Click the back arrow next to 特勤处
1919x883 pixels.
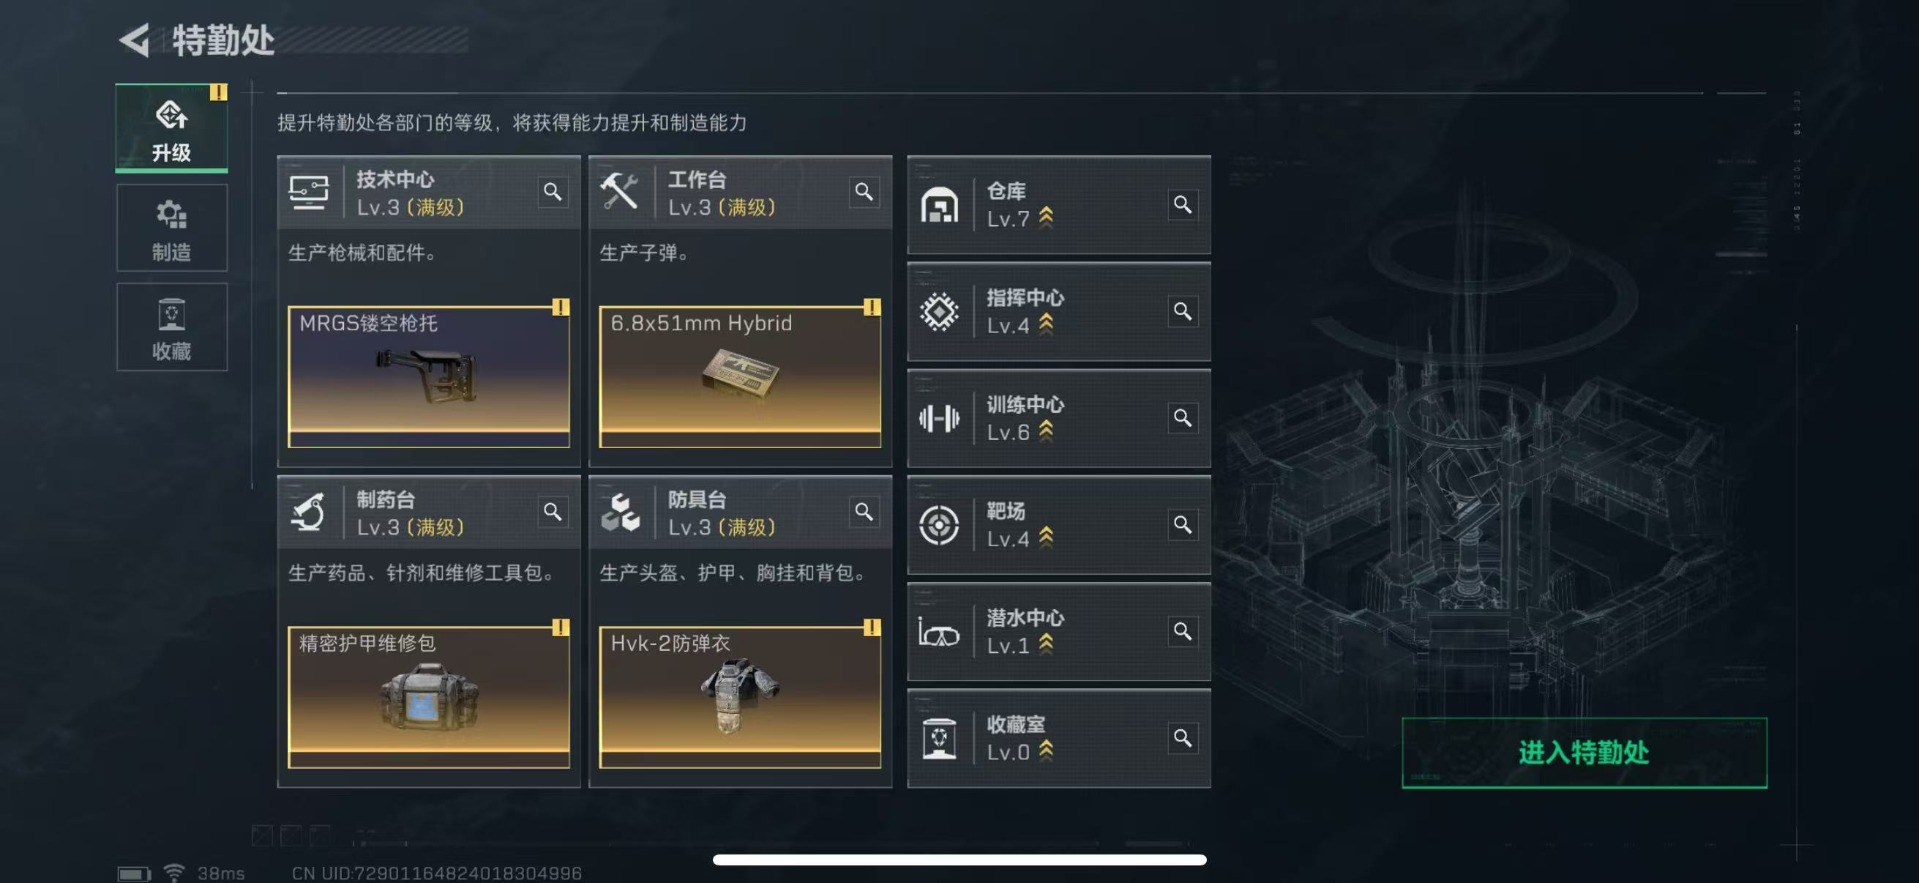[x=135, y=40]
